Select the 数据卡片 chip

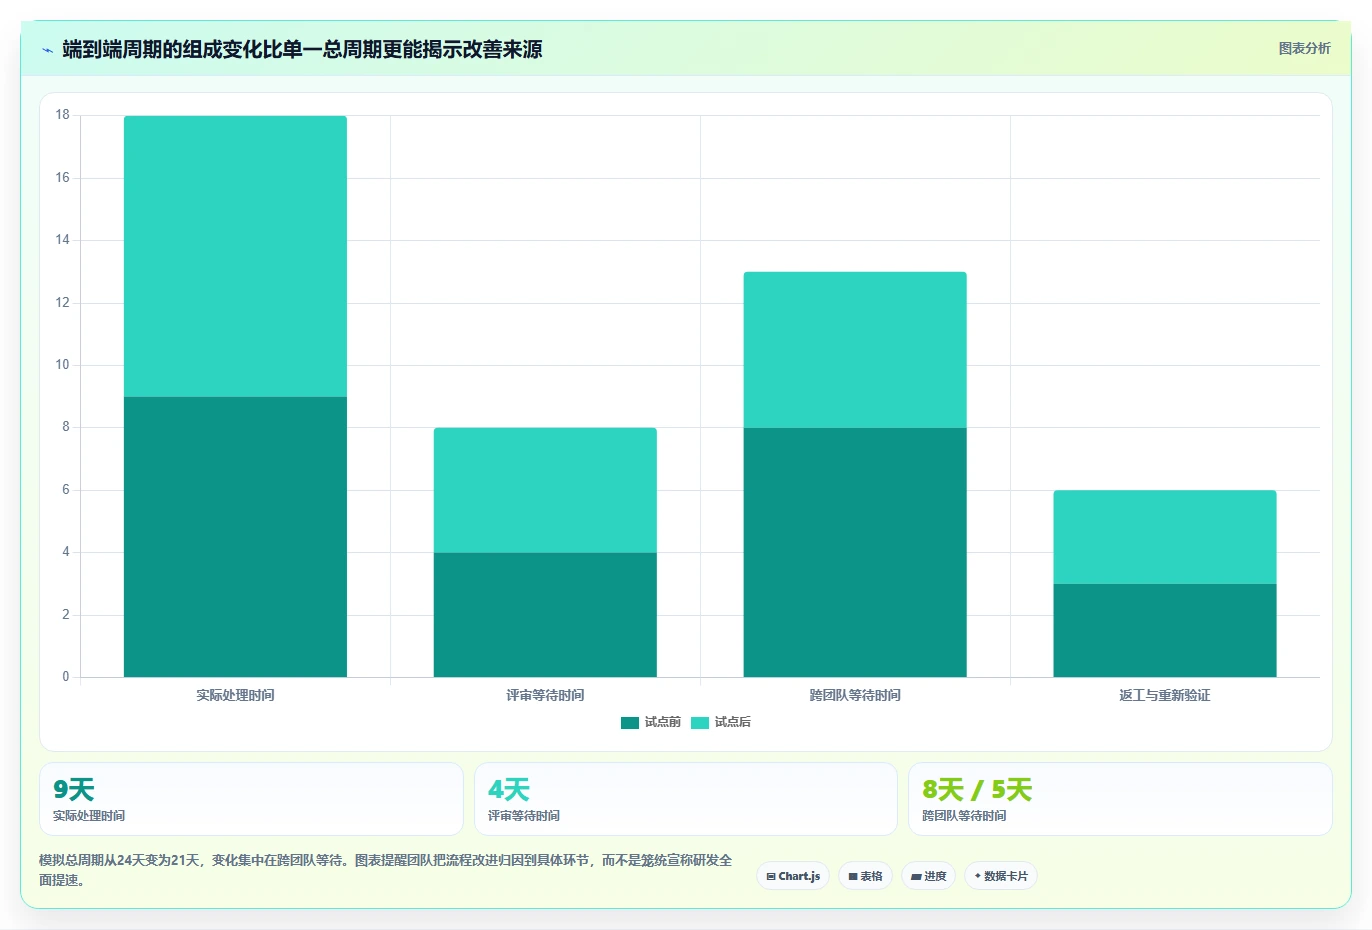coord(1001,876)
